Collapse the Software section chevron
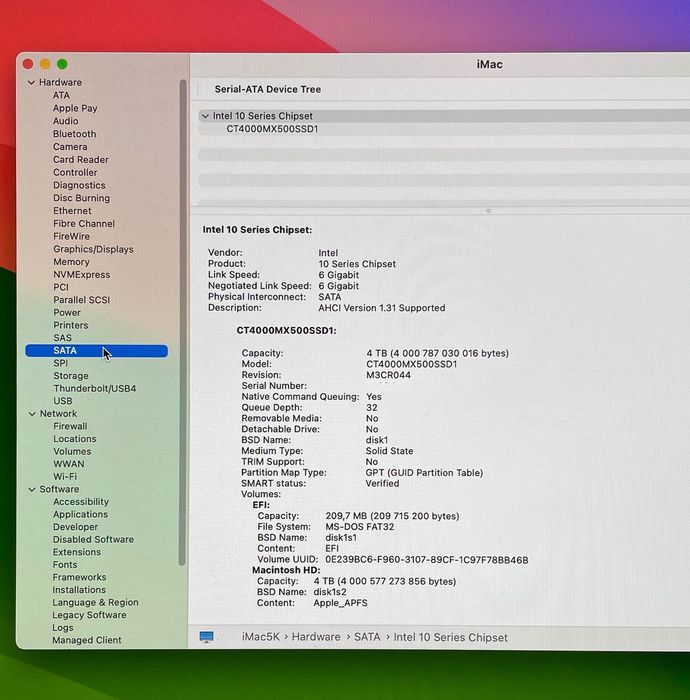The width and height of the screenshot is (690, 700). pos(32,489)
